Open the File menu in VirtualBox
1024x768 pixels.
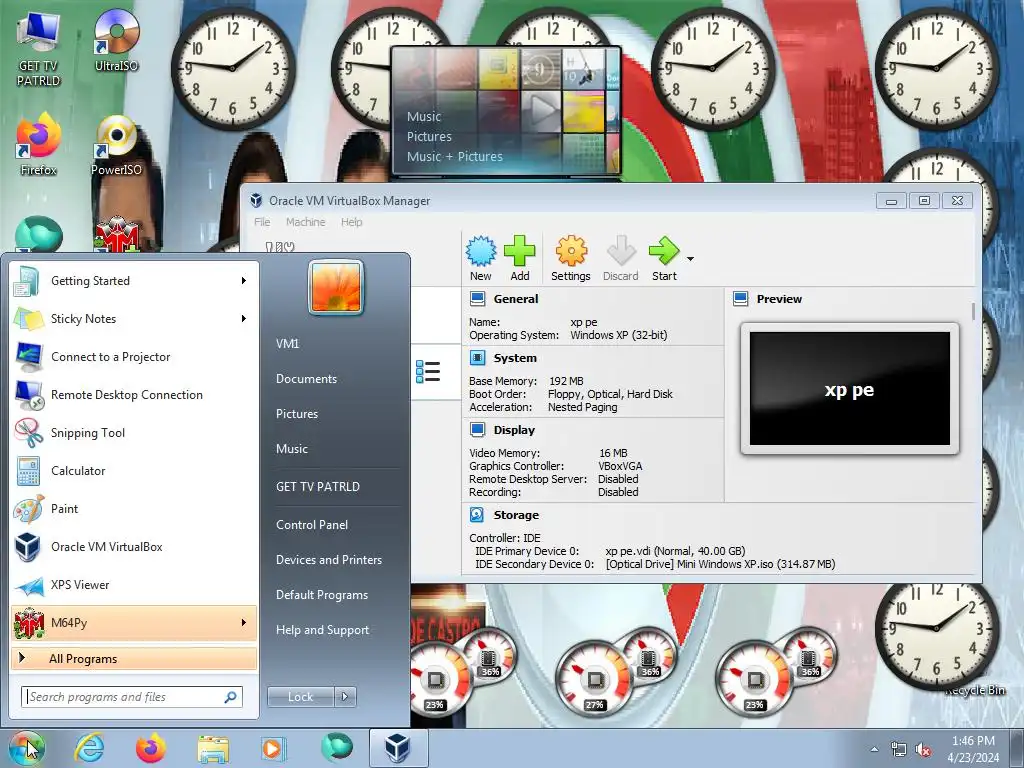tap(262, 222)
